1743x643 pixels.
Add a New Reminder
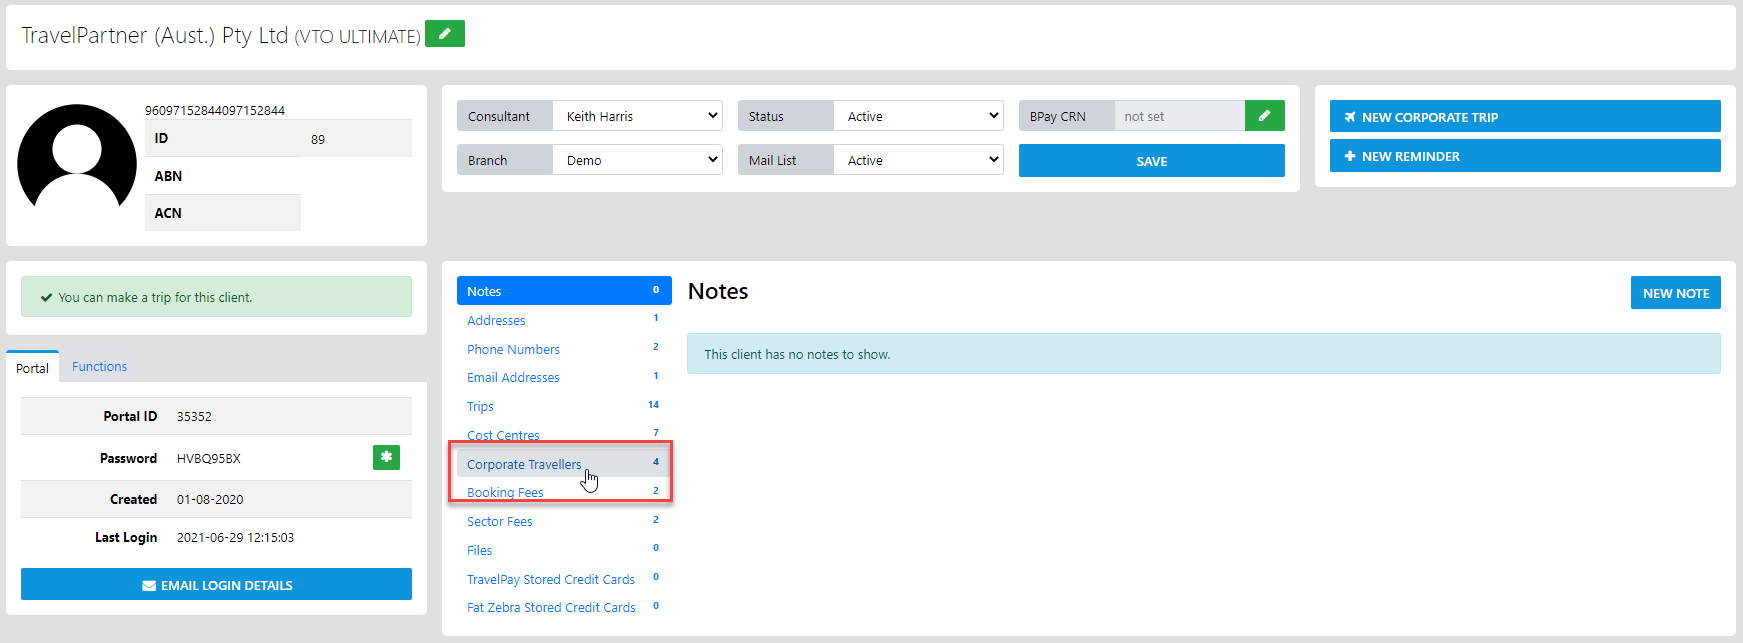click(x=1524, y=156)
